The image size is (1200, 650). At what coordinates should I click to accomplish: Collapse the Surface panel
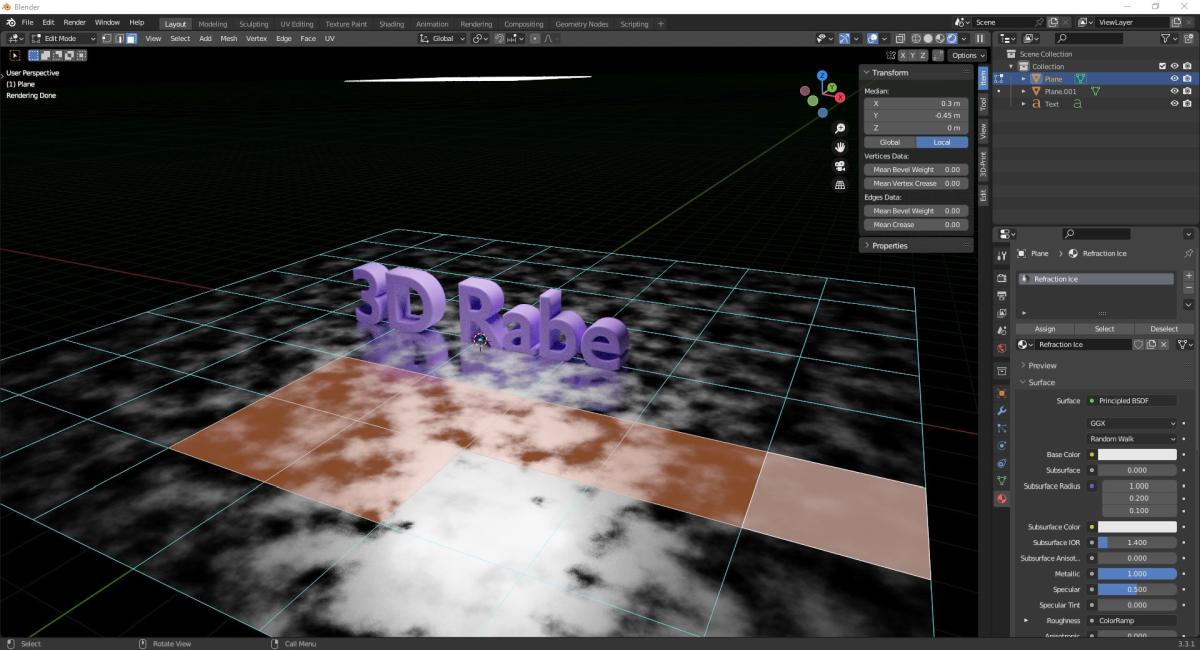[1041, 382]
